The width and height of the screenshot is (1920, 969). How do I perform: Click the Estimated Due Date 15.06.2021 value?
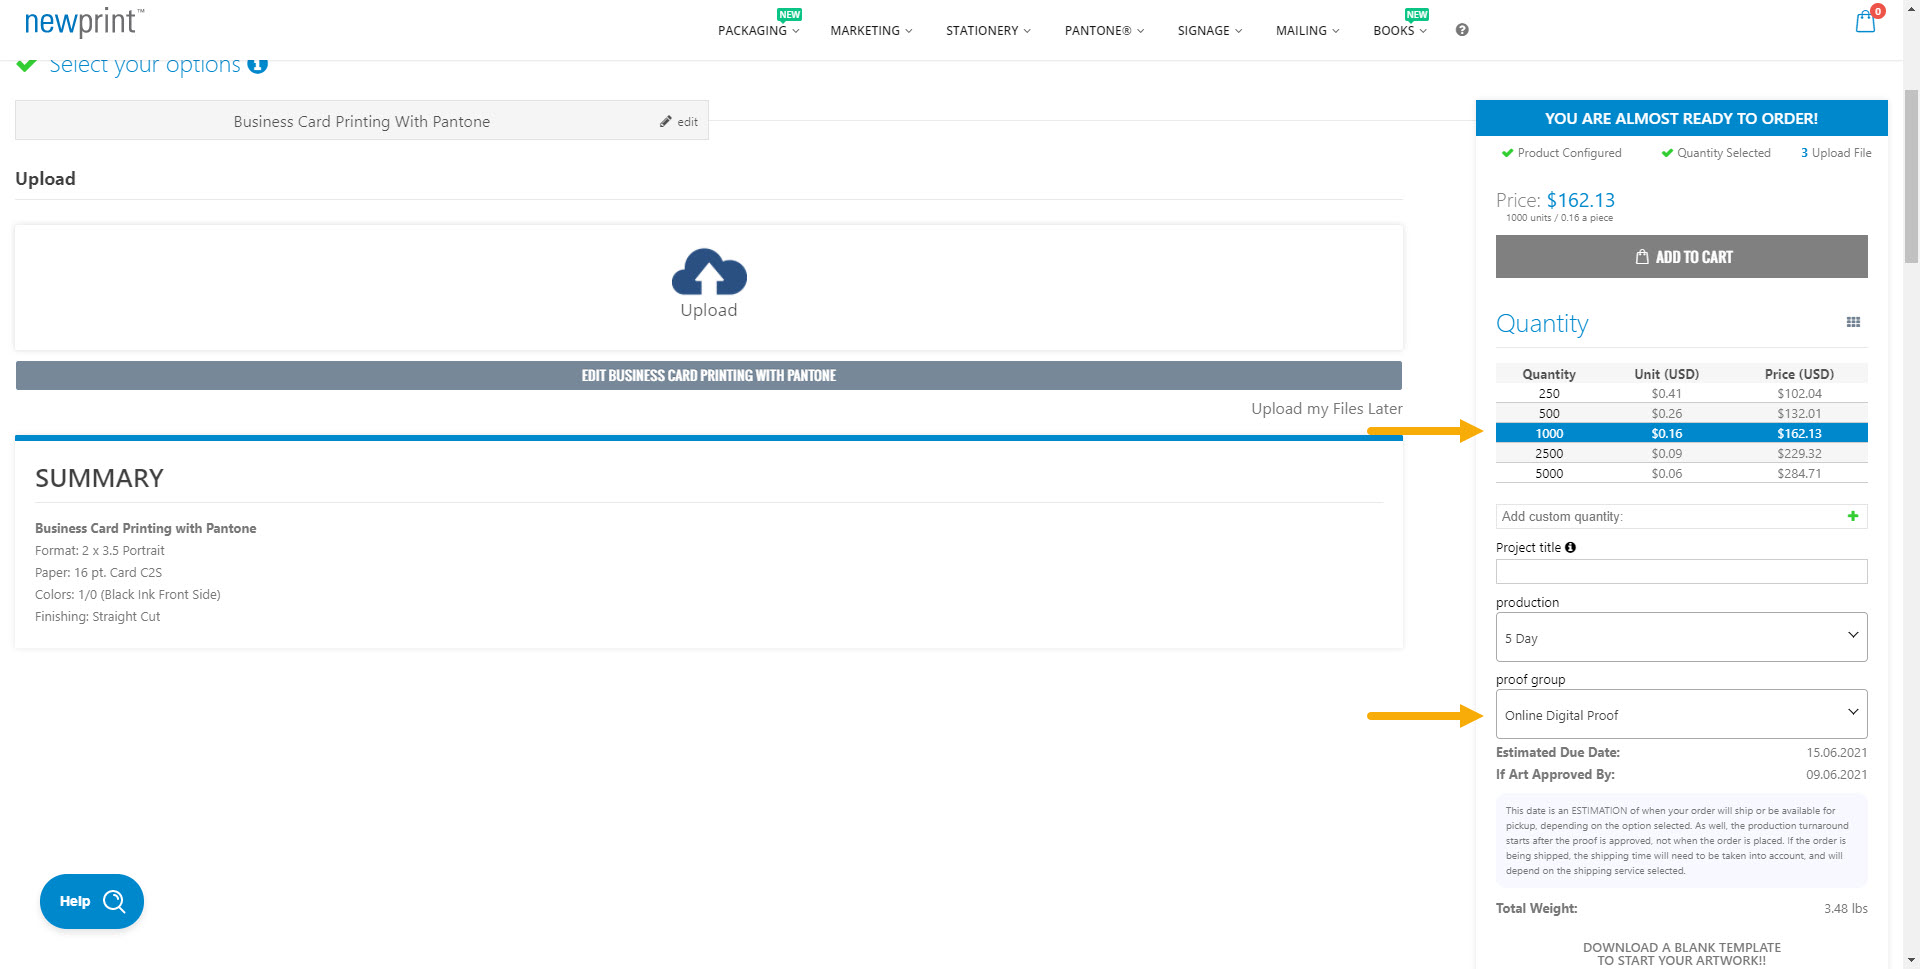[1836, 752]
